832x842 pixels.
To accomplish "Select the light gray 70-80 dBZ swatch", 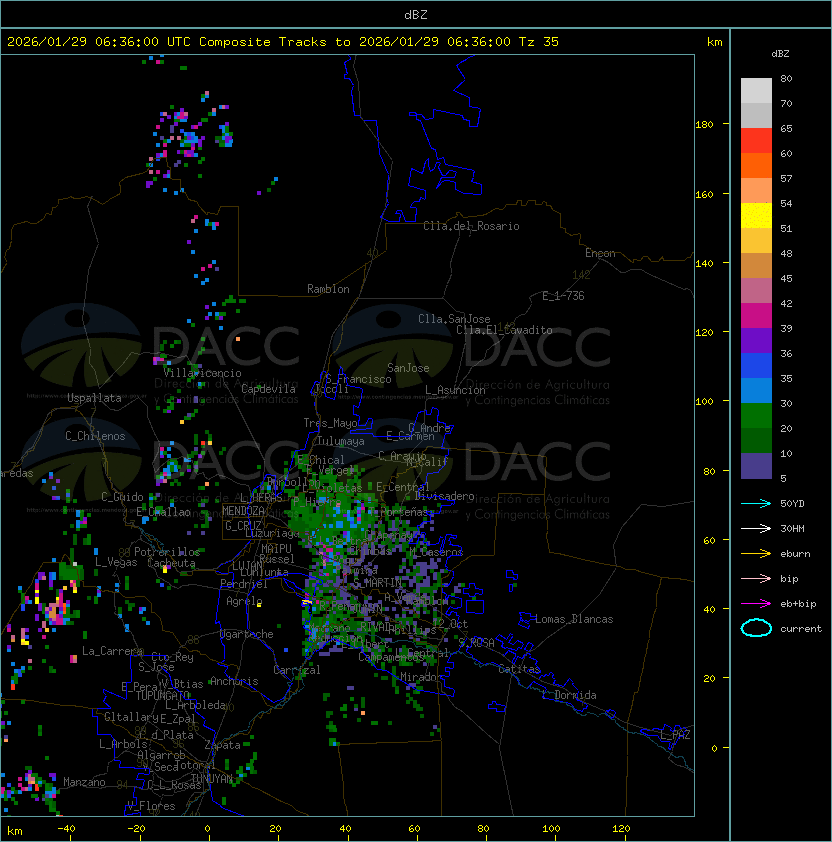I will point(756,91).
